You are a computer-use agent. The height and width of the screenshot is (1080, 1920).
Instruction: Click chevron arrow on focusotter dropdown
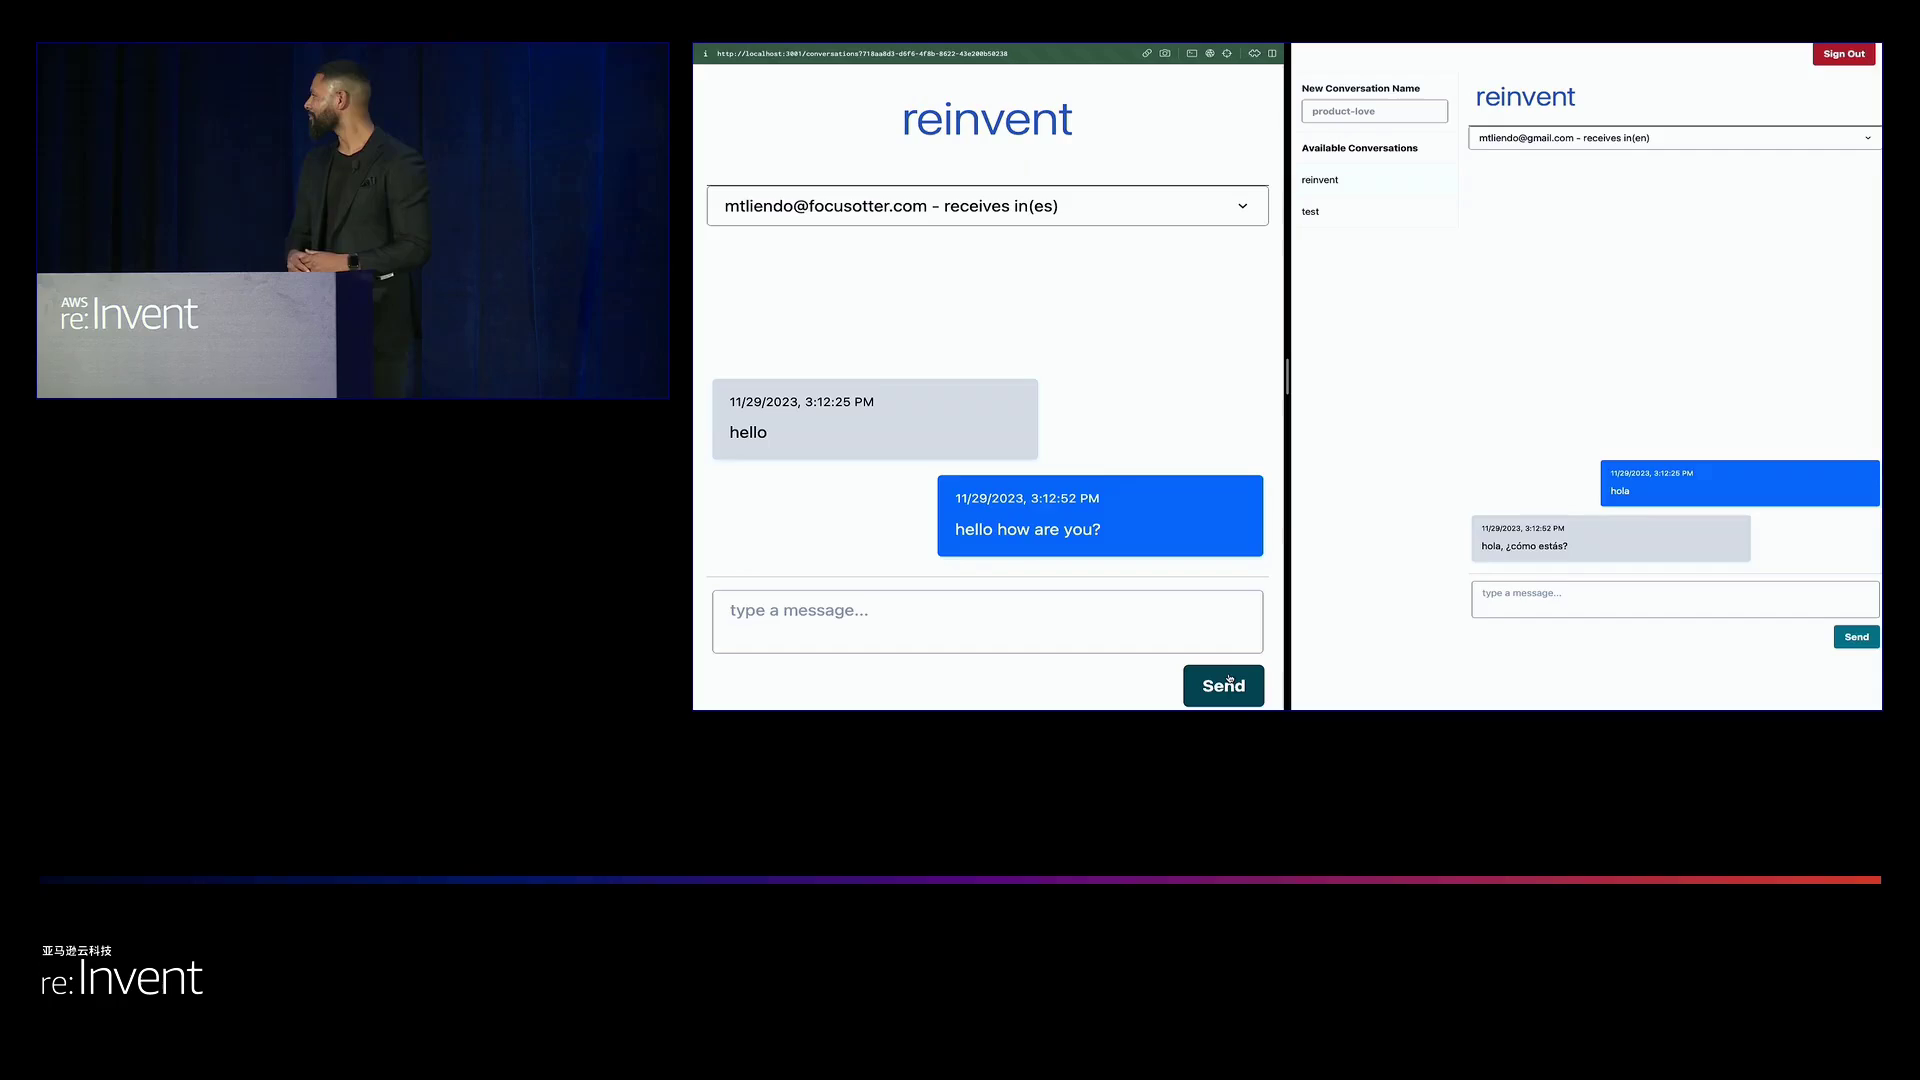pyautogui.click(x=1243, y=206)
